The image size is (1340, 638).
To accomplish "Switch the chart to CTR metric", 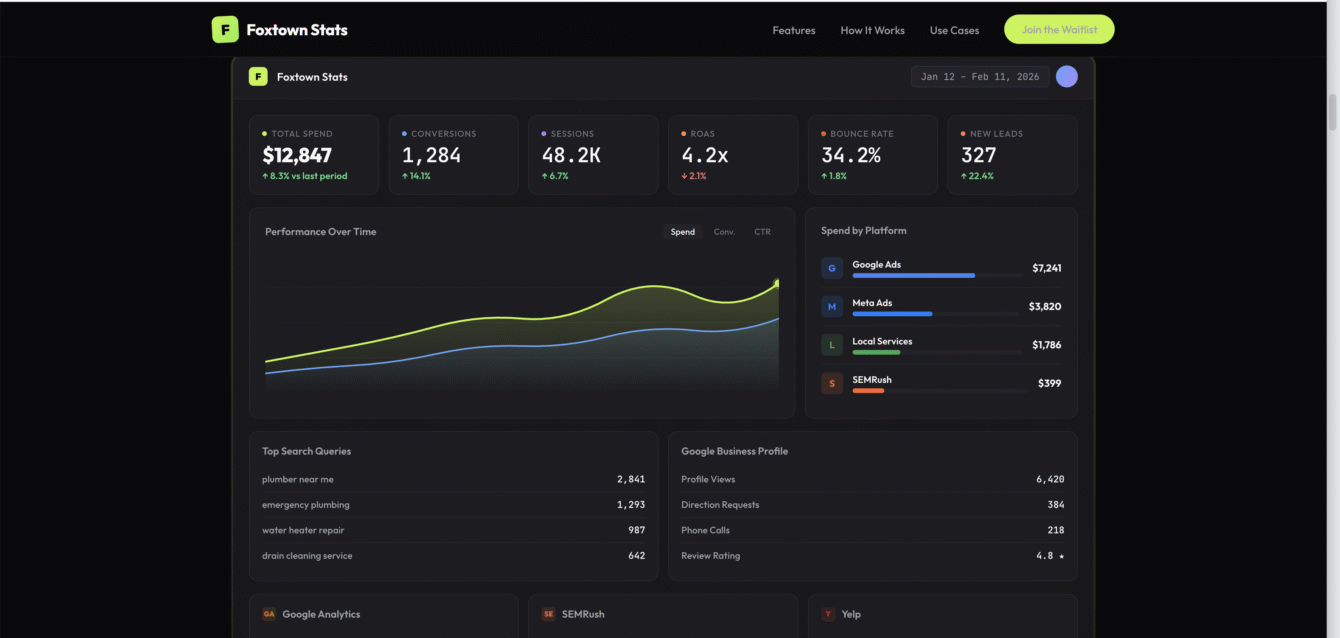I will point(762,231).
